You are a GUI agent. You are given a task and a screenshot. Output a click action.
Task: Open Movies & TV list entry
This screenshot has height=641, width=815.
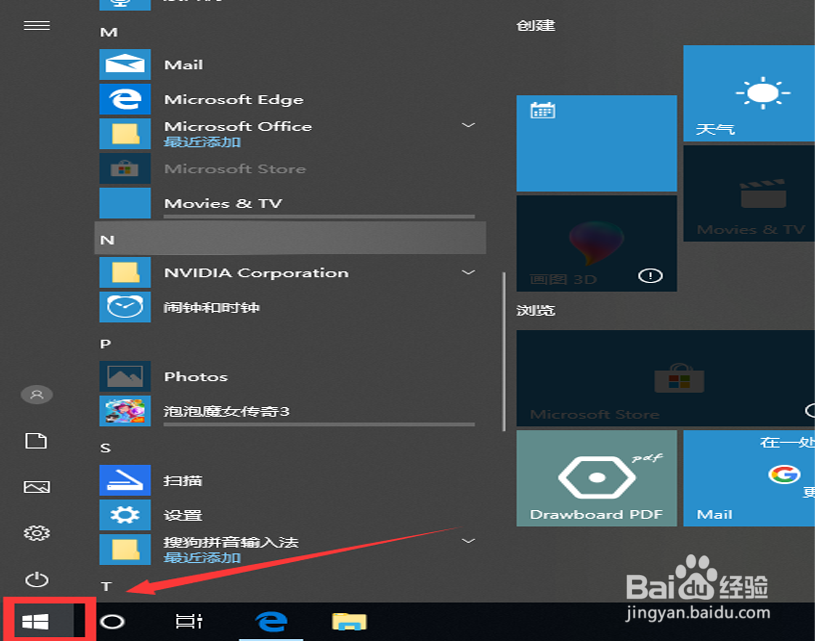coord(288,203)
